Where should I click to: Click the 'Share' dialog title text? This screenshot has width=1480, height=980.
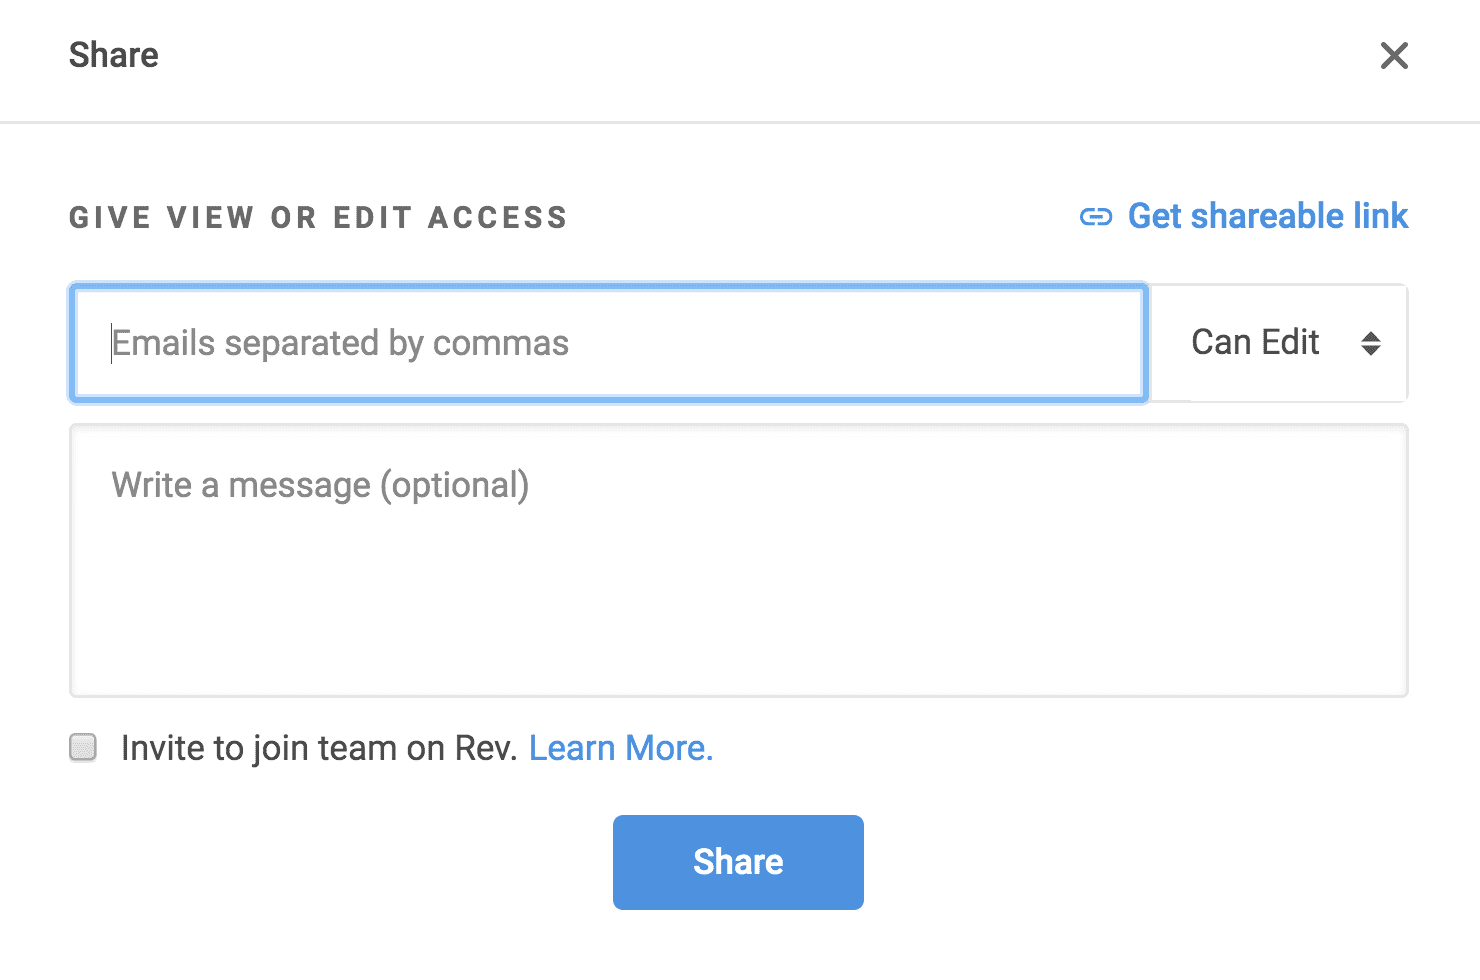113,55
